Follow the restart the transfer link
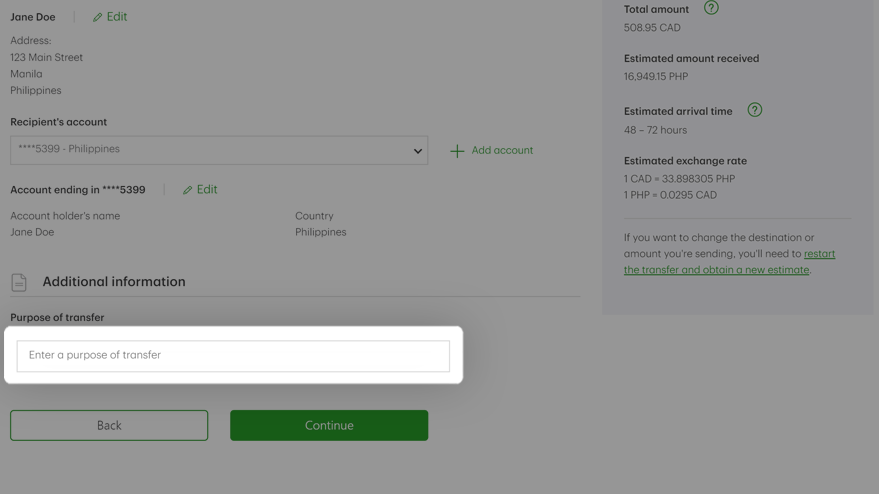The image size is (879, 494). coord(729,262)
